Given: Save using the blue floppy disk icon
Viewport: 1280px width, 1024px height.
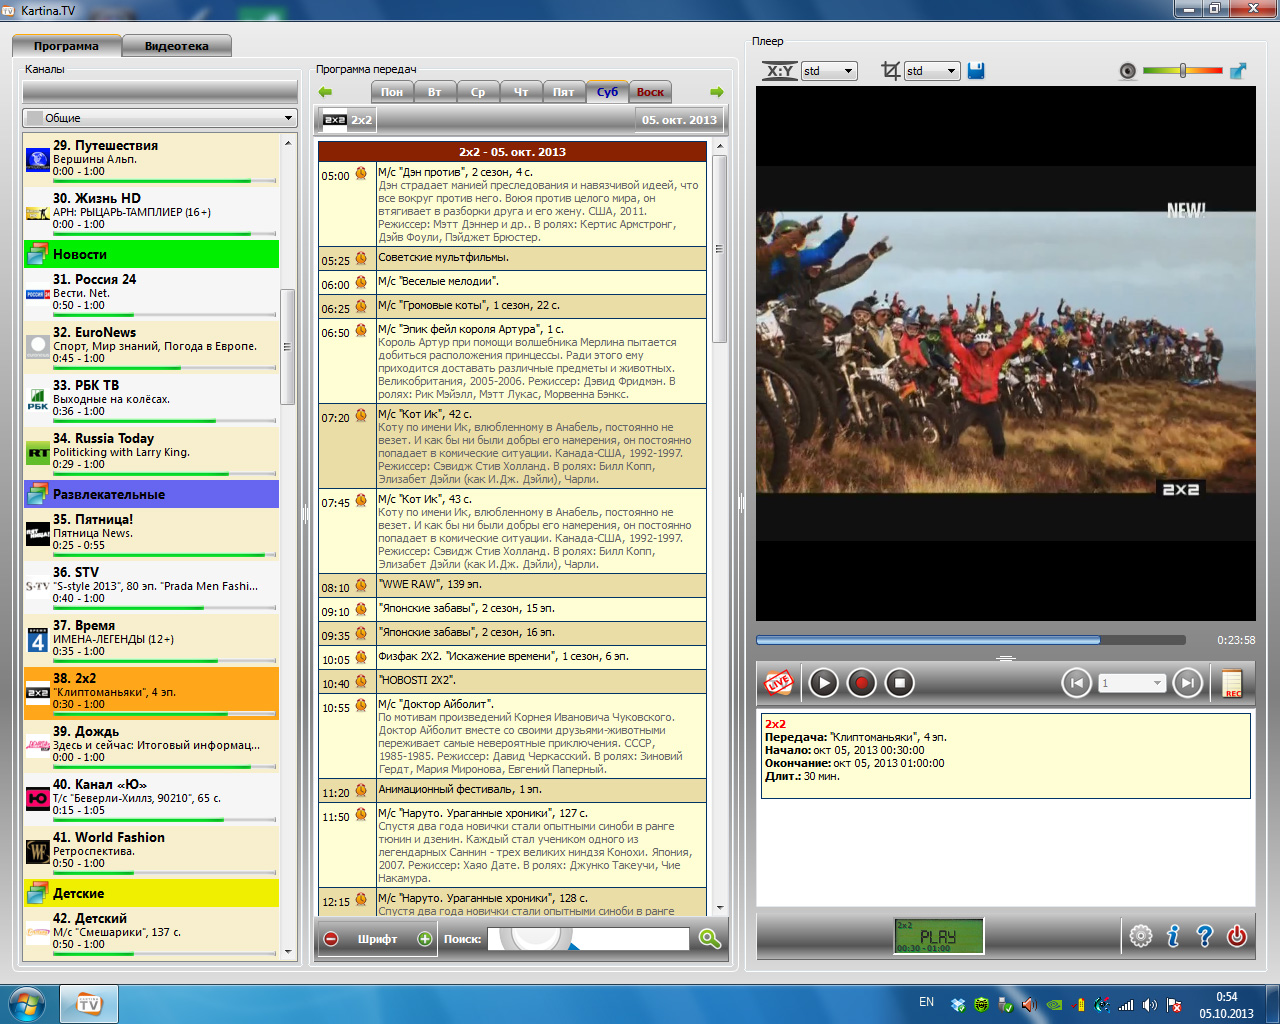Looking at the screenshot, I should [x=976, y=71].
